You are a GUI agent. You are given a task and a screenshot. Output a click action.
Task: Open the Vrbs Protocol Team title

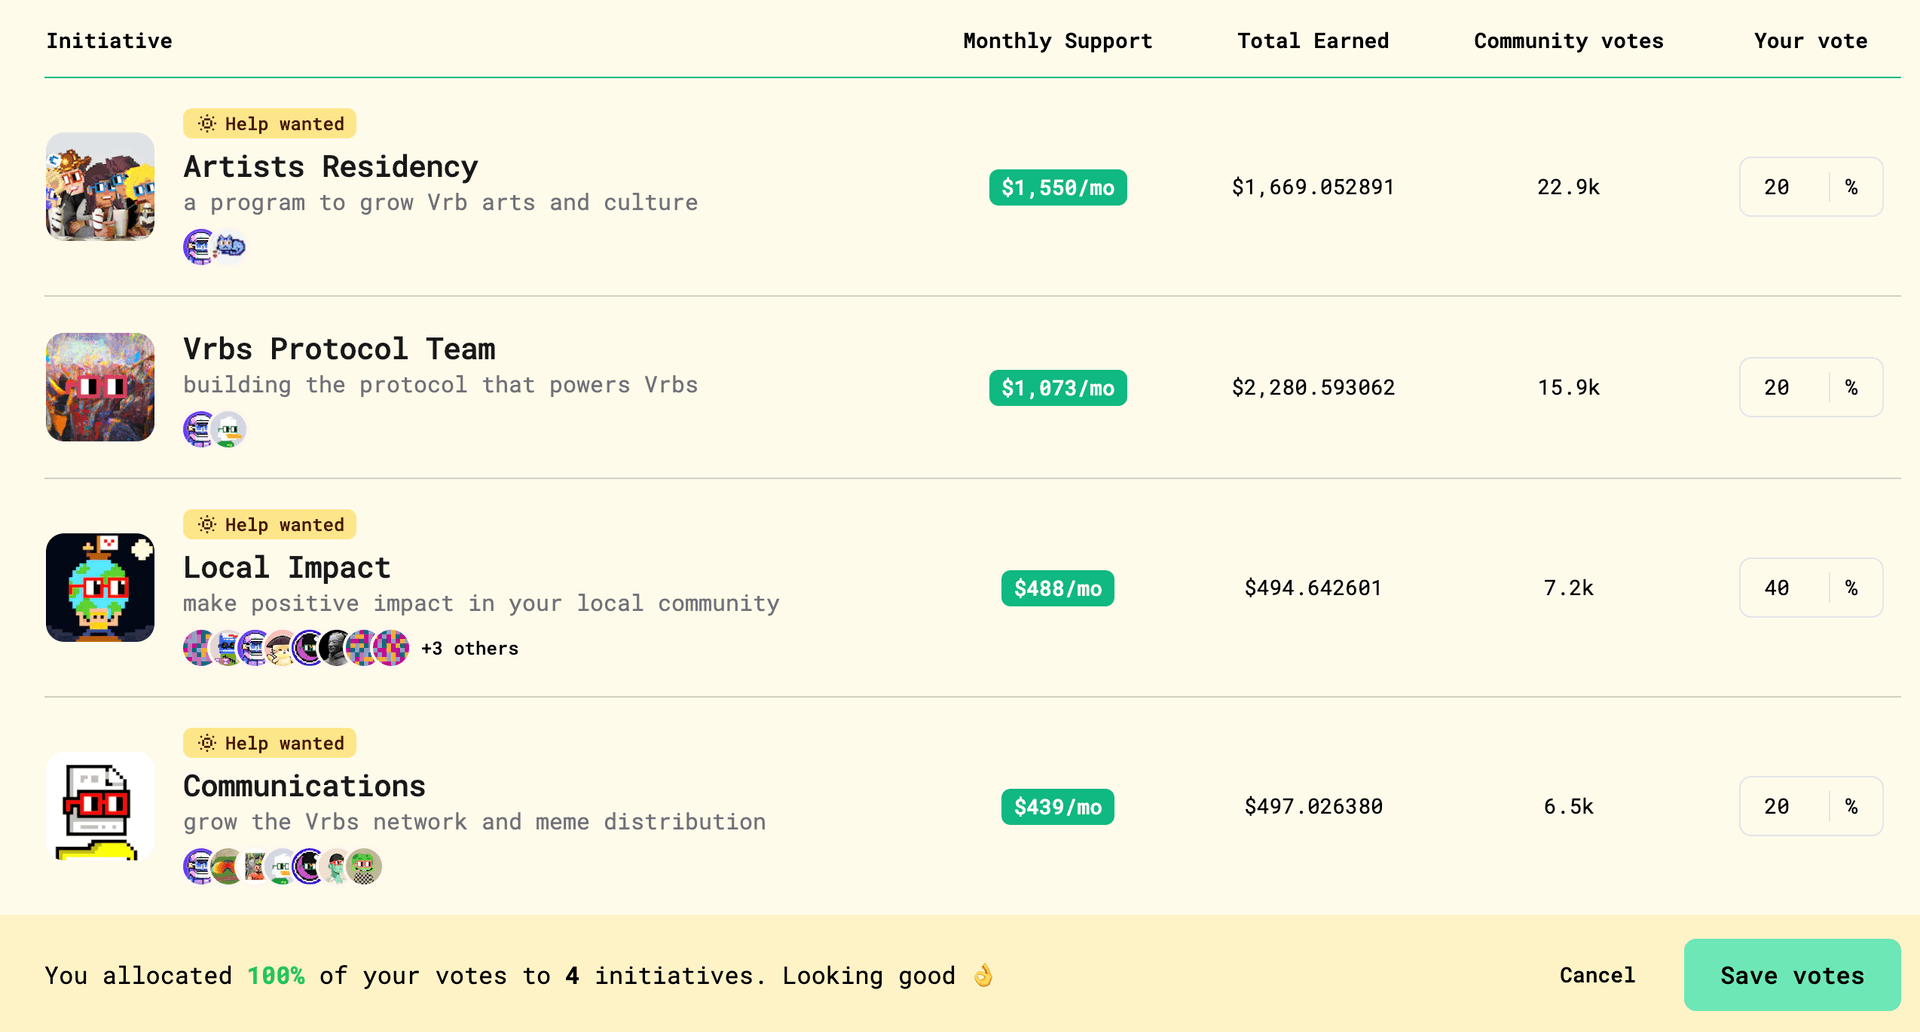pos(339,349)
